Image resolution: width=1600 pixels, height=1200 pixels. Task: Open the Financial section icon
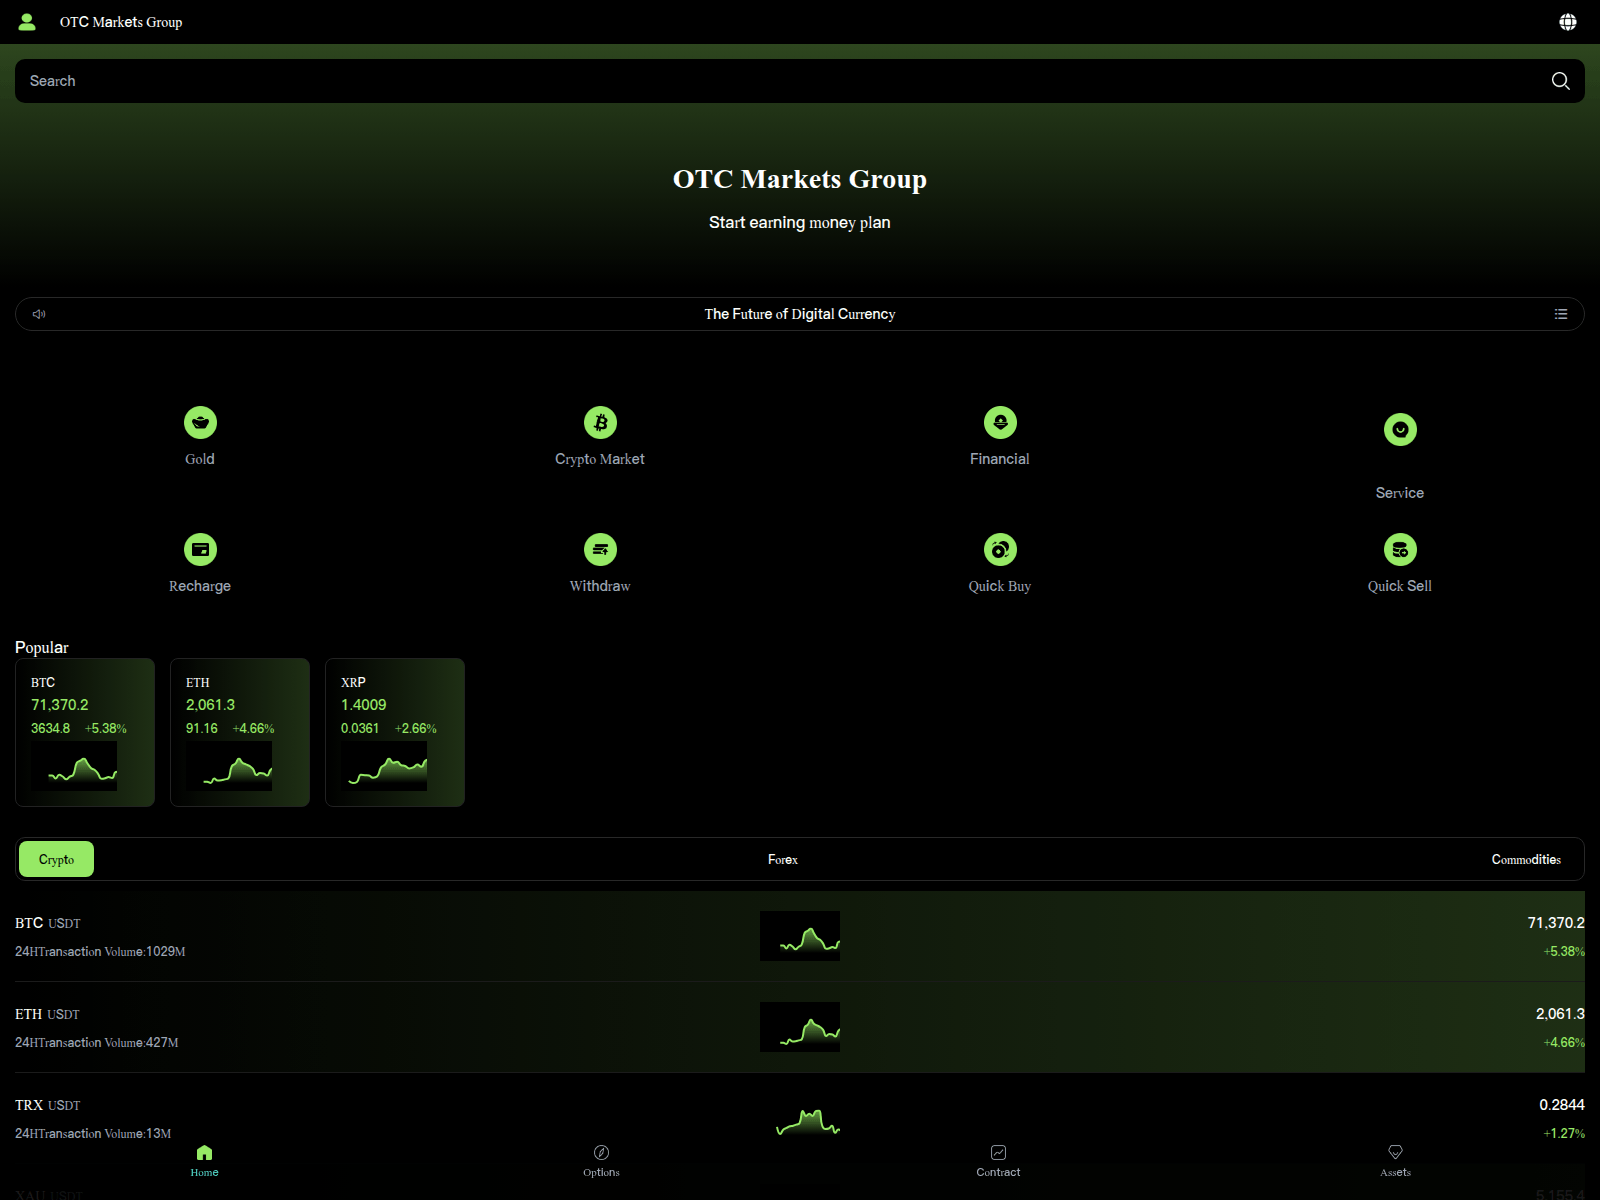[x=1000, y=422]
